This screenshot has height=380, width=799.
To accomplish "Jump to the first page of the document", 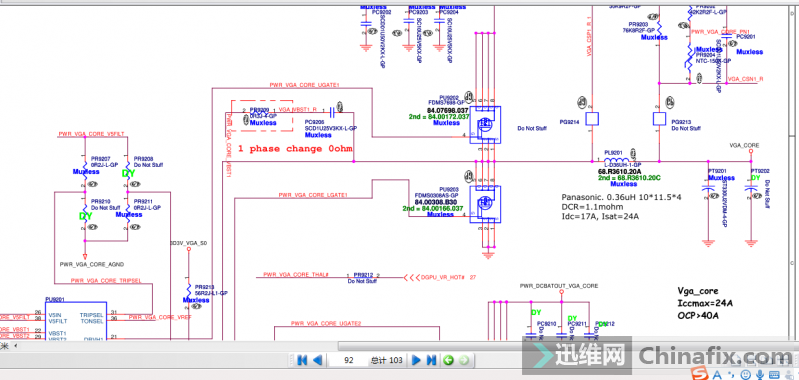I will tap(302, 360).
